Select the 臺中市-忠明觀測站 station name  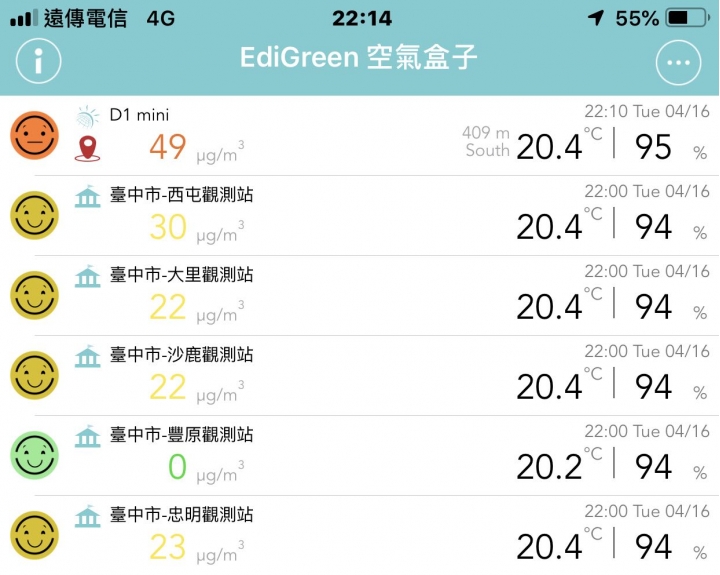(181, 514)
